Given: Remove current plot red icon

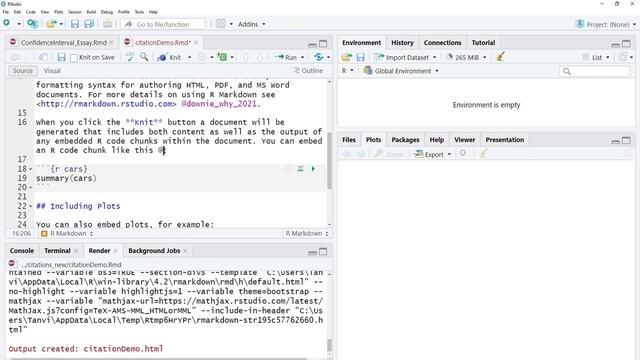Looking at the screenshot, I should [462, 153].
